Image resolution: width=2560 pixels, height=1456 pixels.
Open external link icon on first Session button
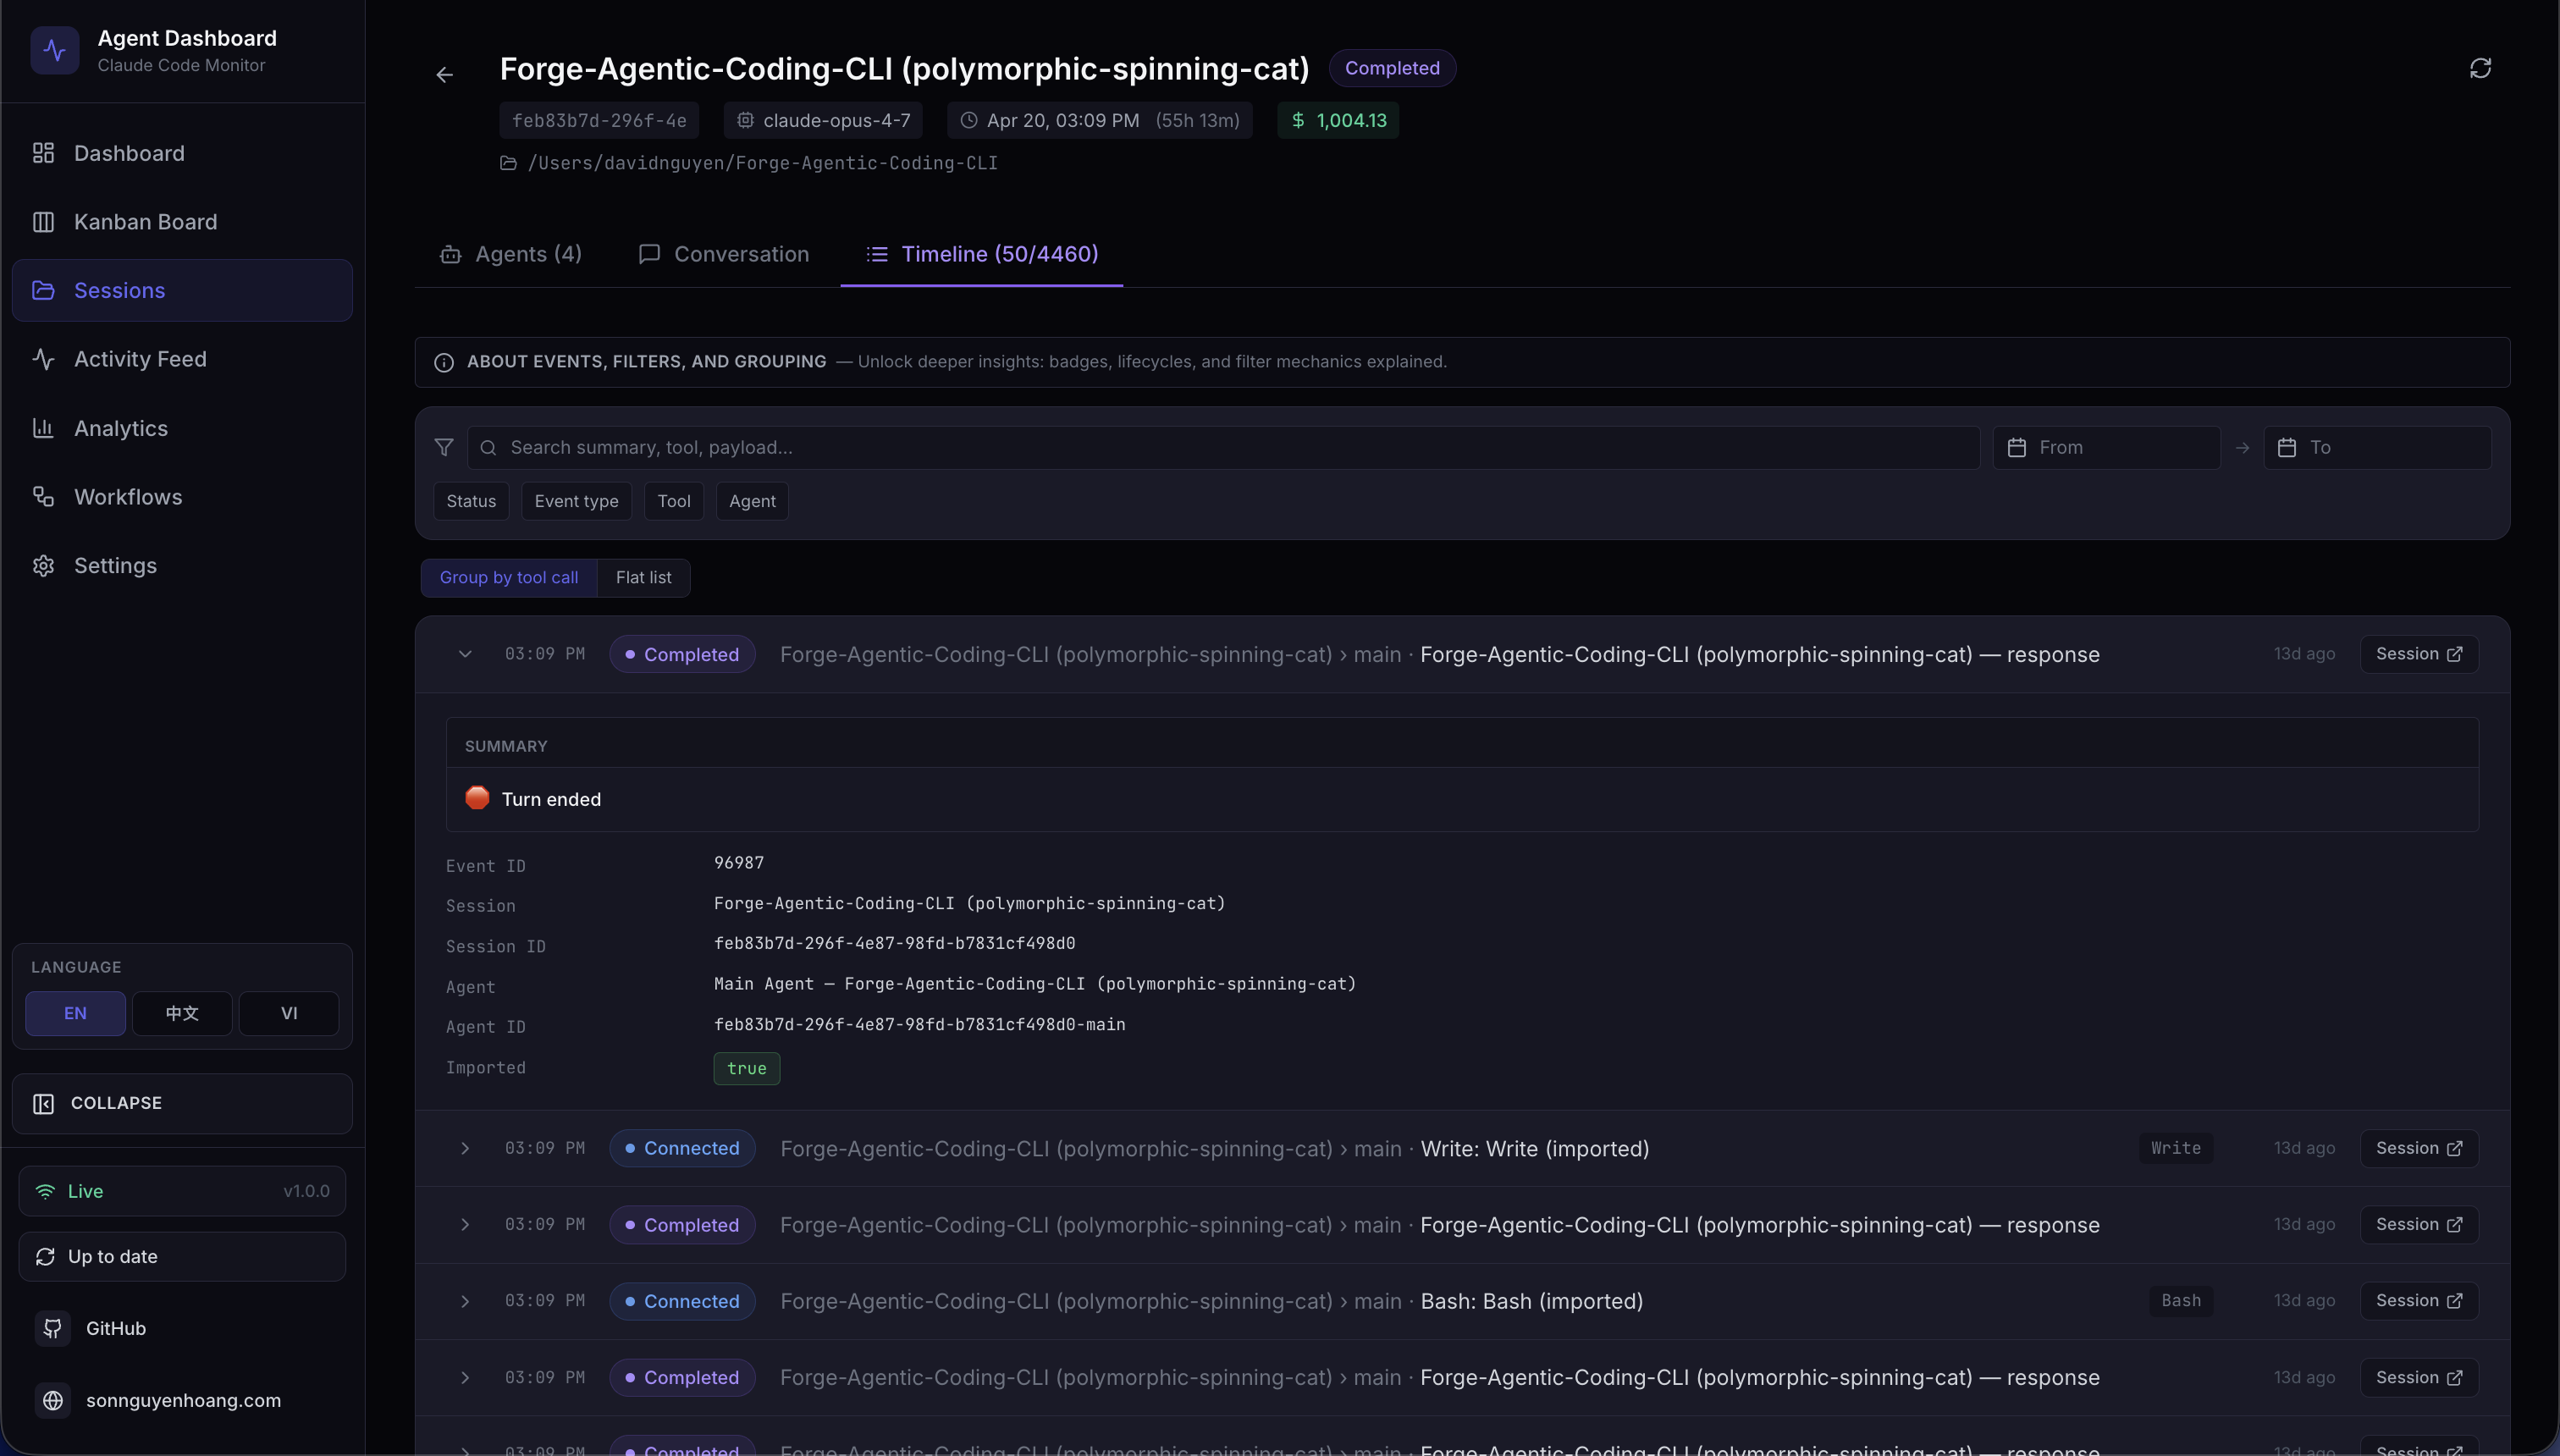pos(2454,654)
